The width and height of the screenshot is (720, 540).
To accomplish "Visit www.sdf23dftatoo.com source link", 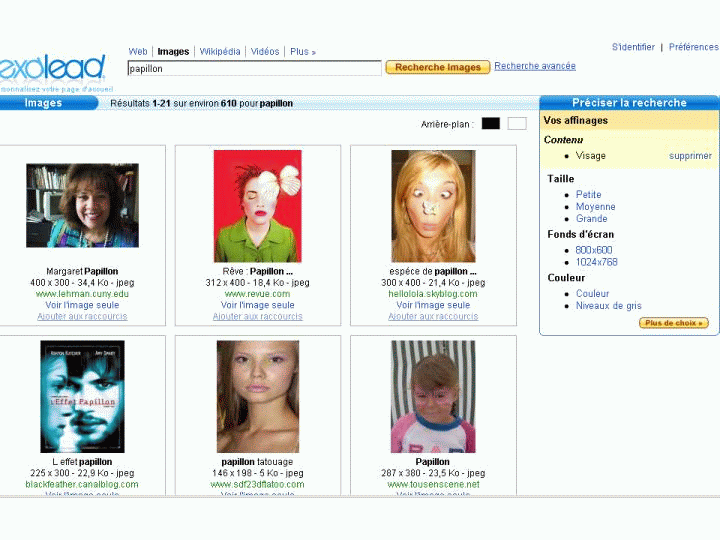I will tap(257, 484).
